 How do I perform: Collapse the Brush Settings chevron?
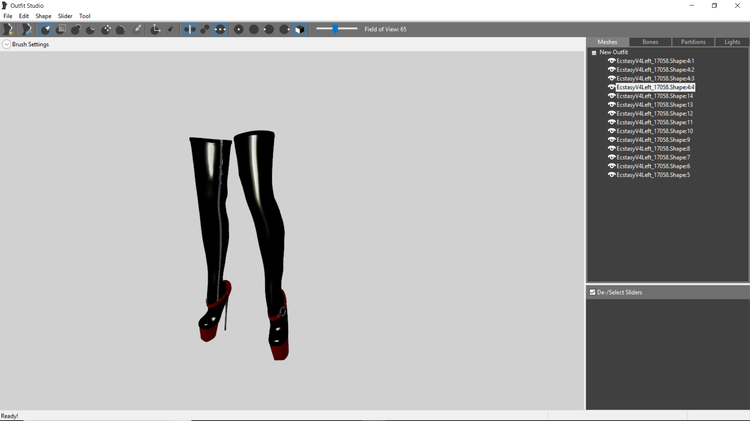6,44
